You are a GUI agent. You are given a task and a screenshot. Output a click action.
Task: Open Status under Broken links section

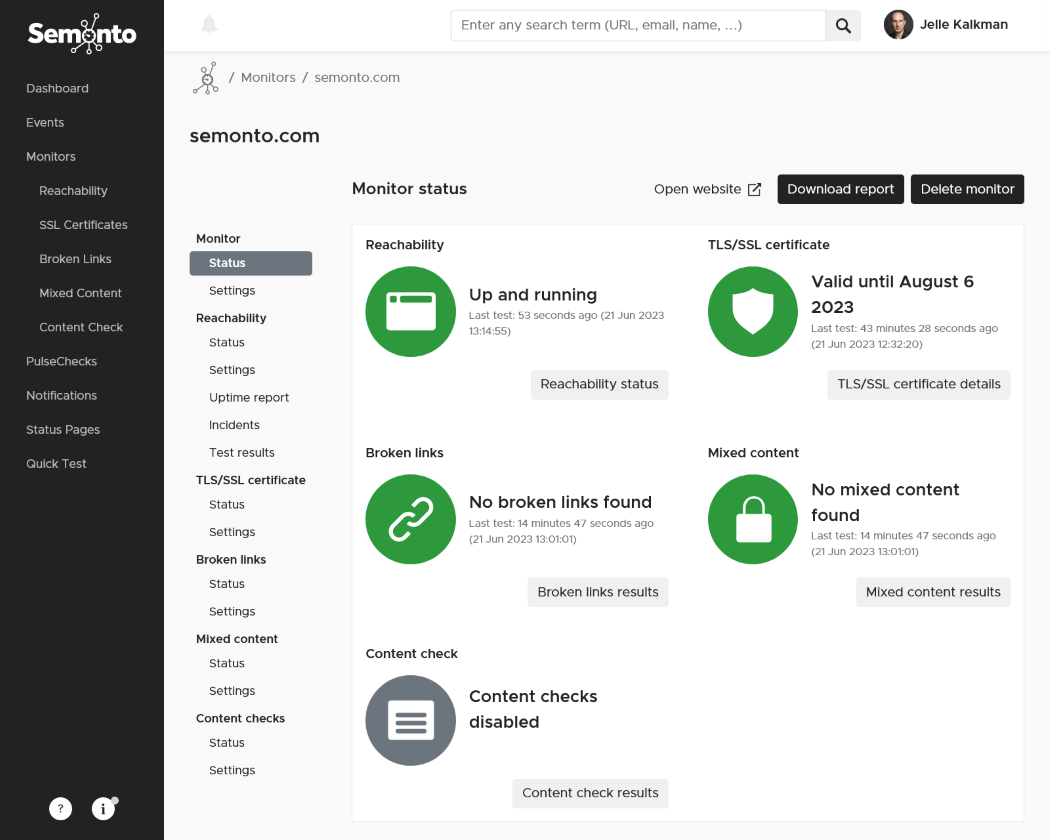(x=227, y=583)
